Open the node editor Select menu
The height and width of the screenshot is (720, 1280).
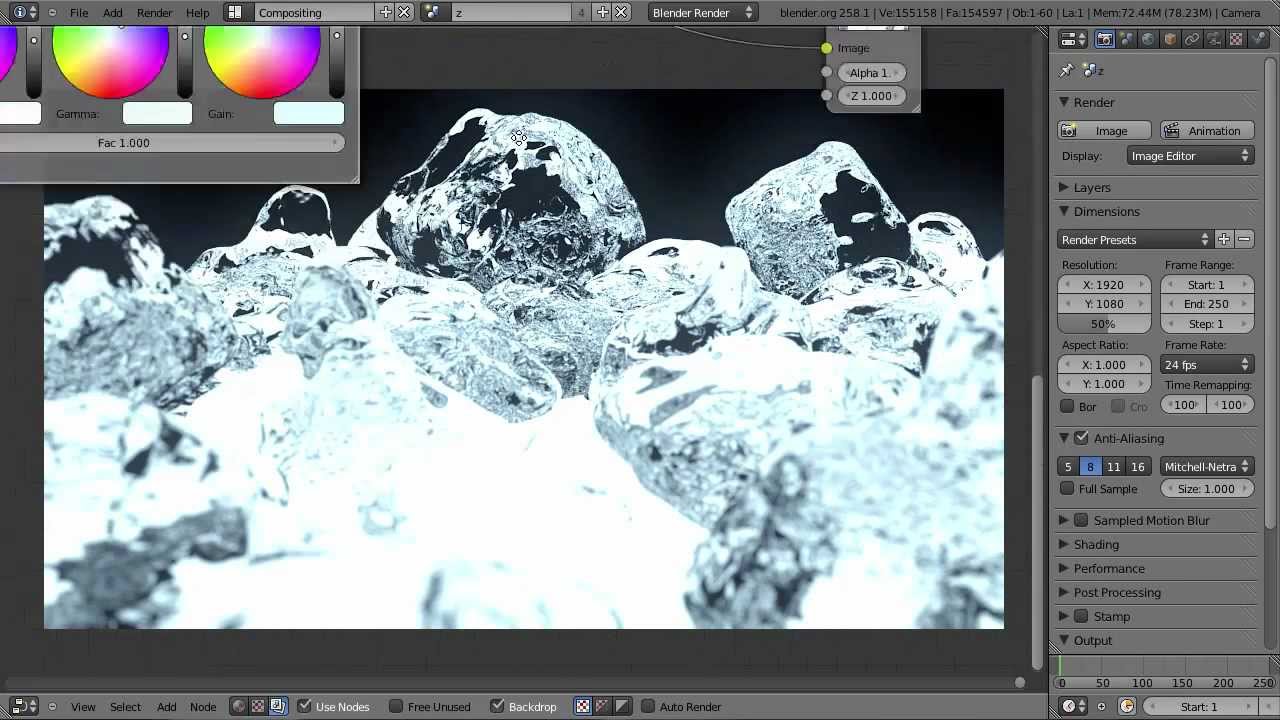pyautogui.click(x=125, y=706)
